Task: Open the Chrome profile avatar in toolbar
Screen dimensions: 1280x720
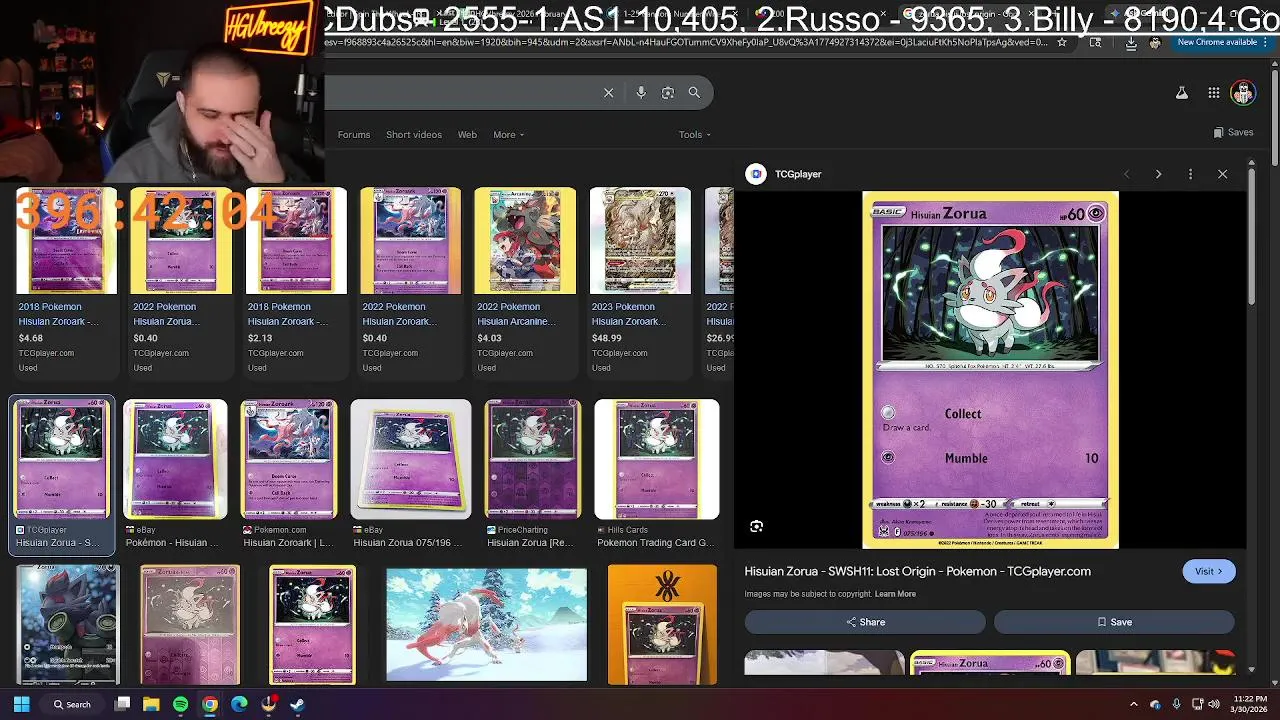Action: click(x=1155, y=43)
